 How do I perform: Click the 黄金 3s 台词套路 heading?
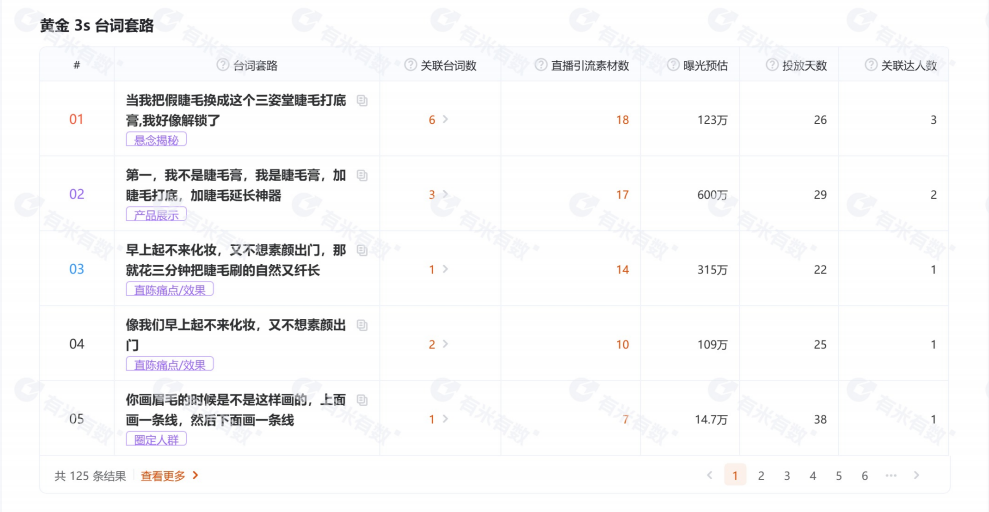[97, 26]
